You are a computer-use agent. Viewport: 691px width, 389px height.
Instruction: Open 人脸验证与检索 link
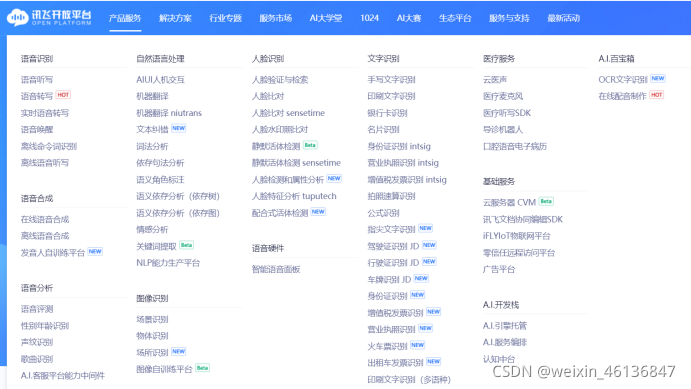pos(280,80)
